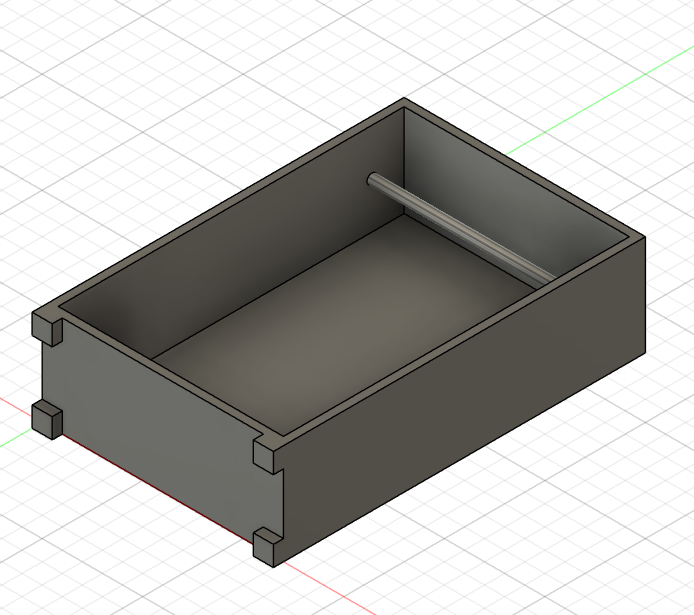Image resolution: width=694 pixels, height=615 pixels.
Task: Select the upper-left corner tab on front panel
Action: (47, 328)
